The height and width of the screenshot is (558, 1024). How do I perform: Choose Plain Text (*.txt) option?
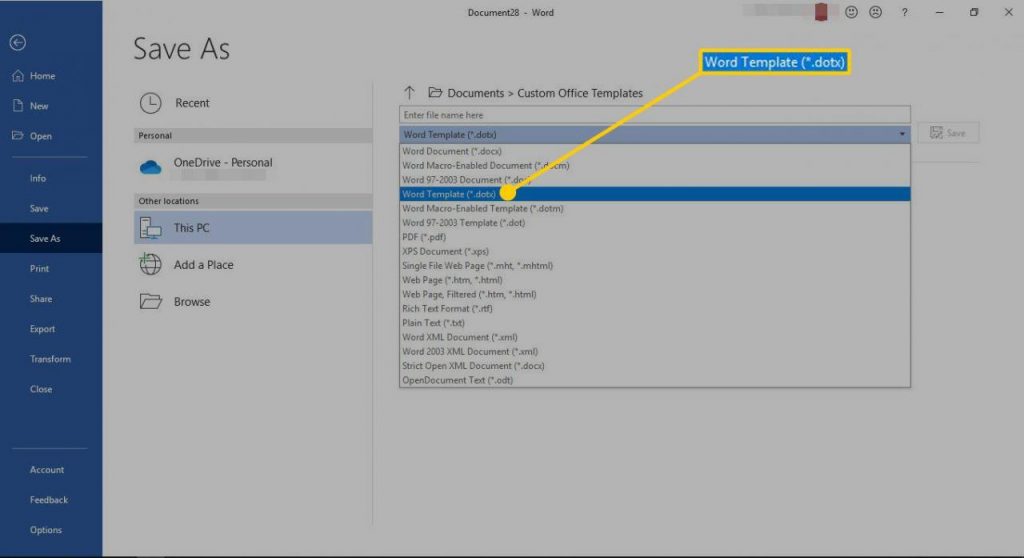654,323
